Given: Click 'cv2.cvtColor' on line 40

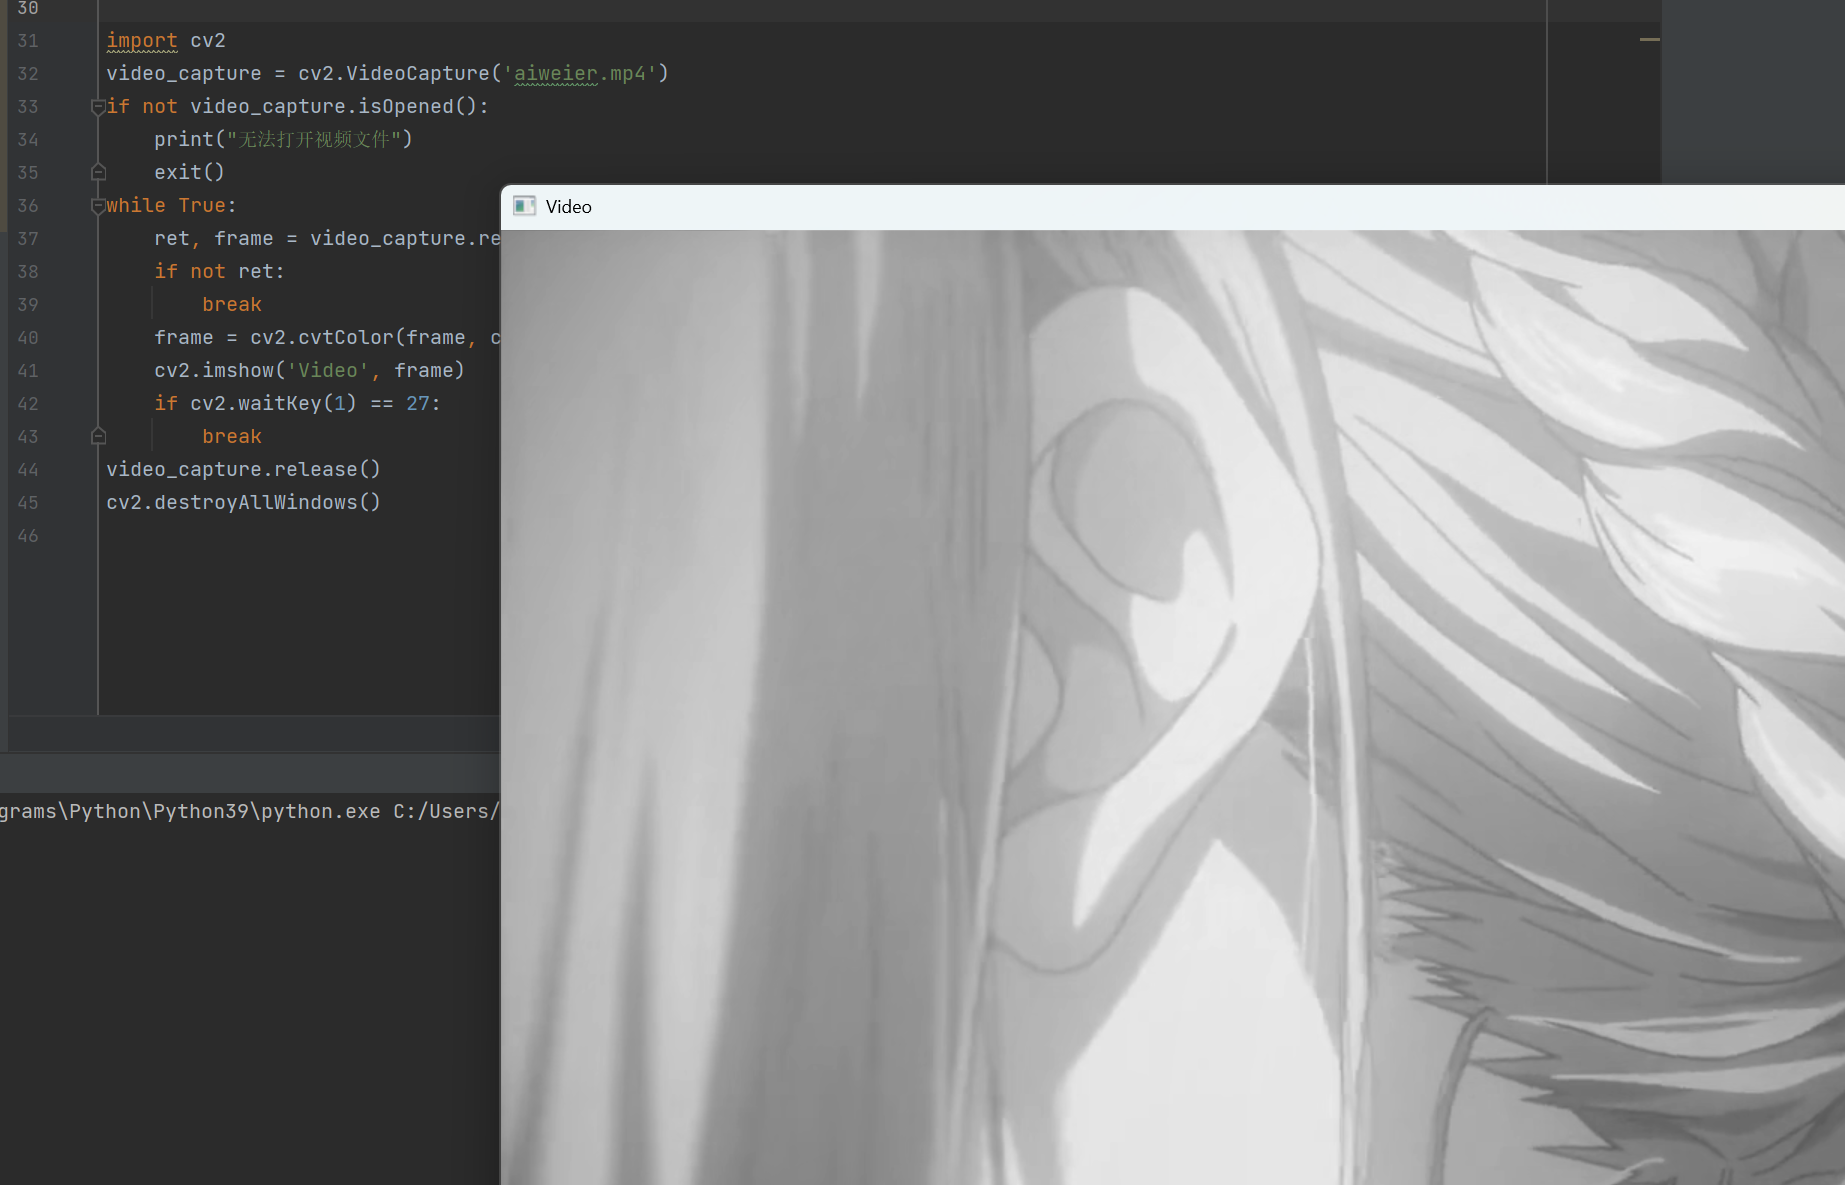Looking at the screenshot, I should (x=322, y=338).
